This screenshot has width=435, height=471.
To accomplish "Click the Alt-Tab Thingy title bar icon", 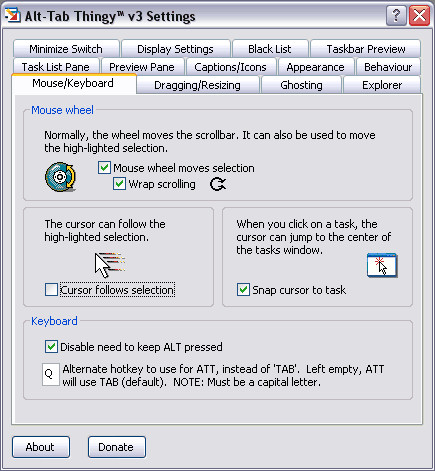I will pyautogui.click(x=13, y=15).
